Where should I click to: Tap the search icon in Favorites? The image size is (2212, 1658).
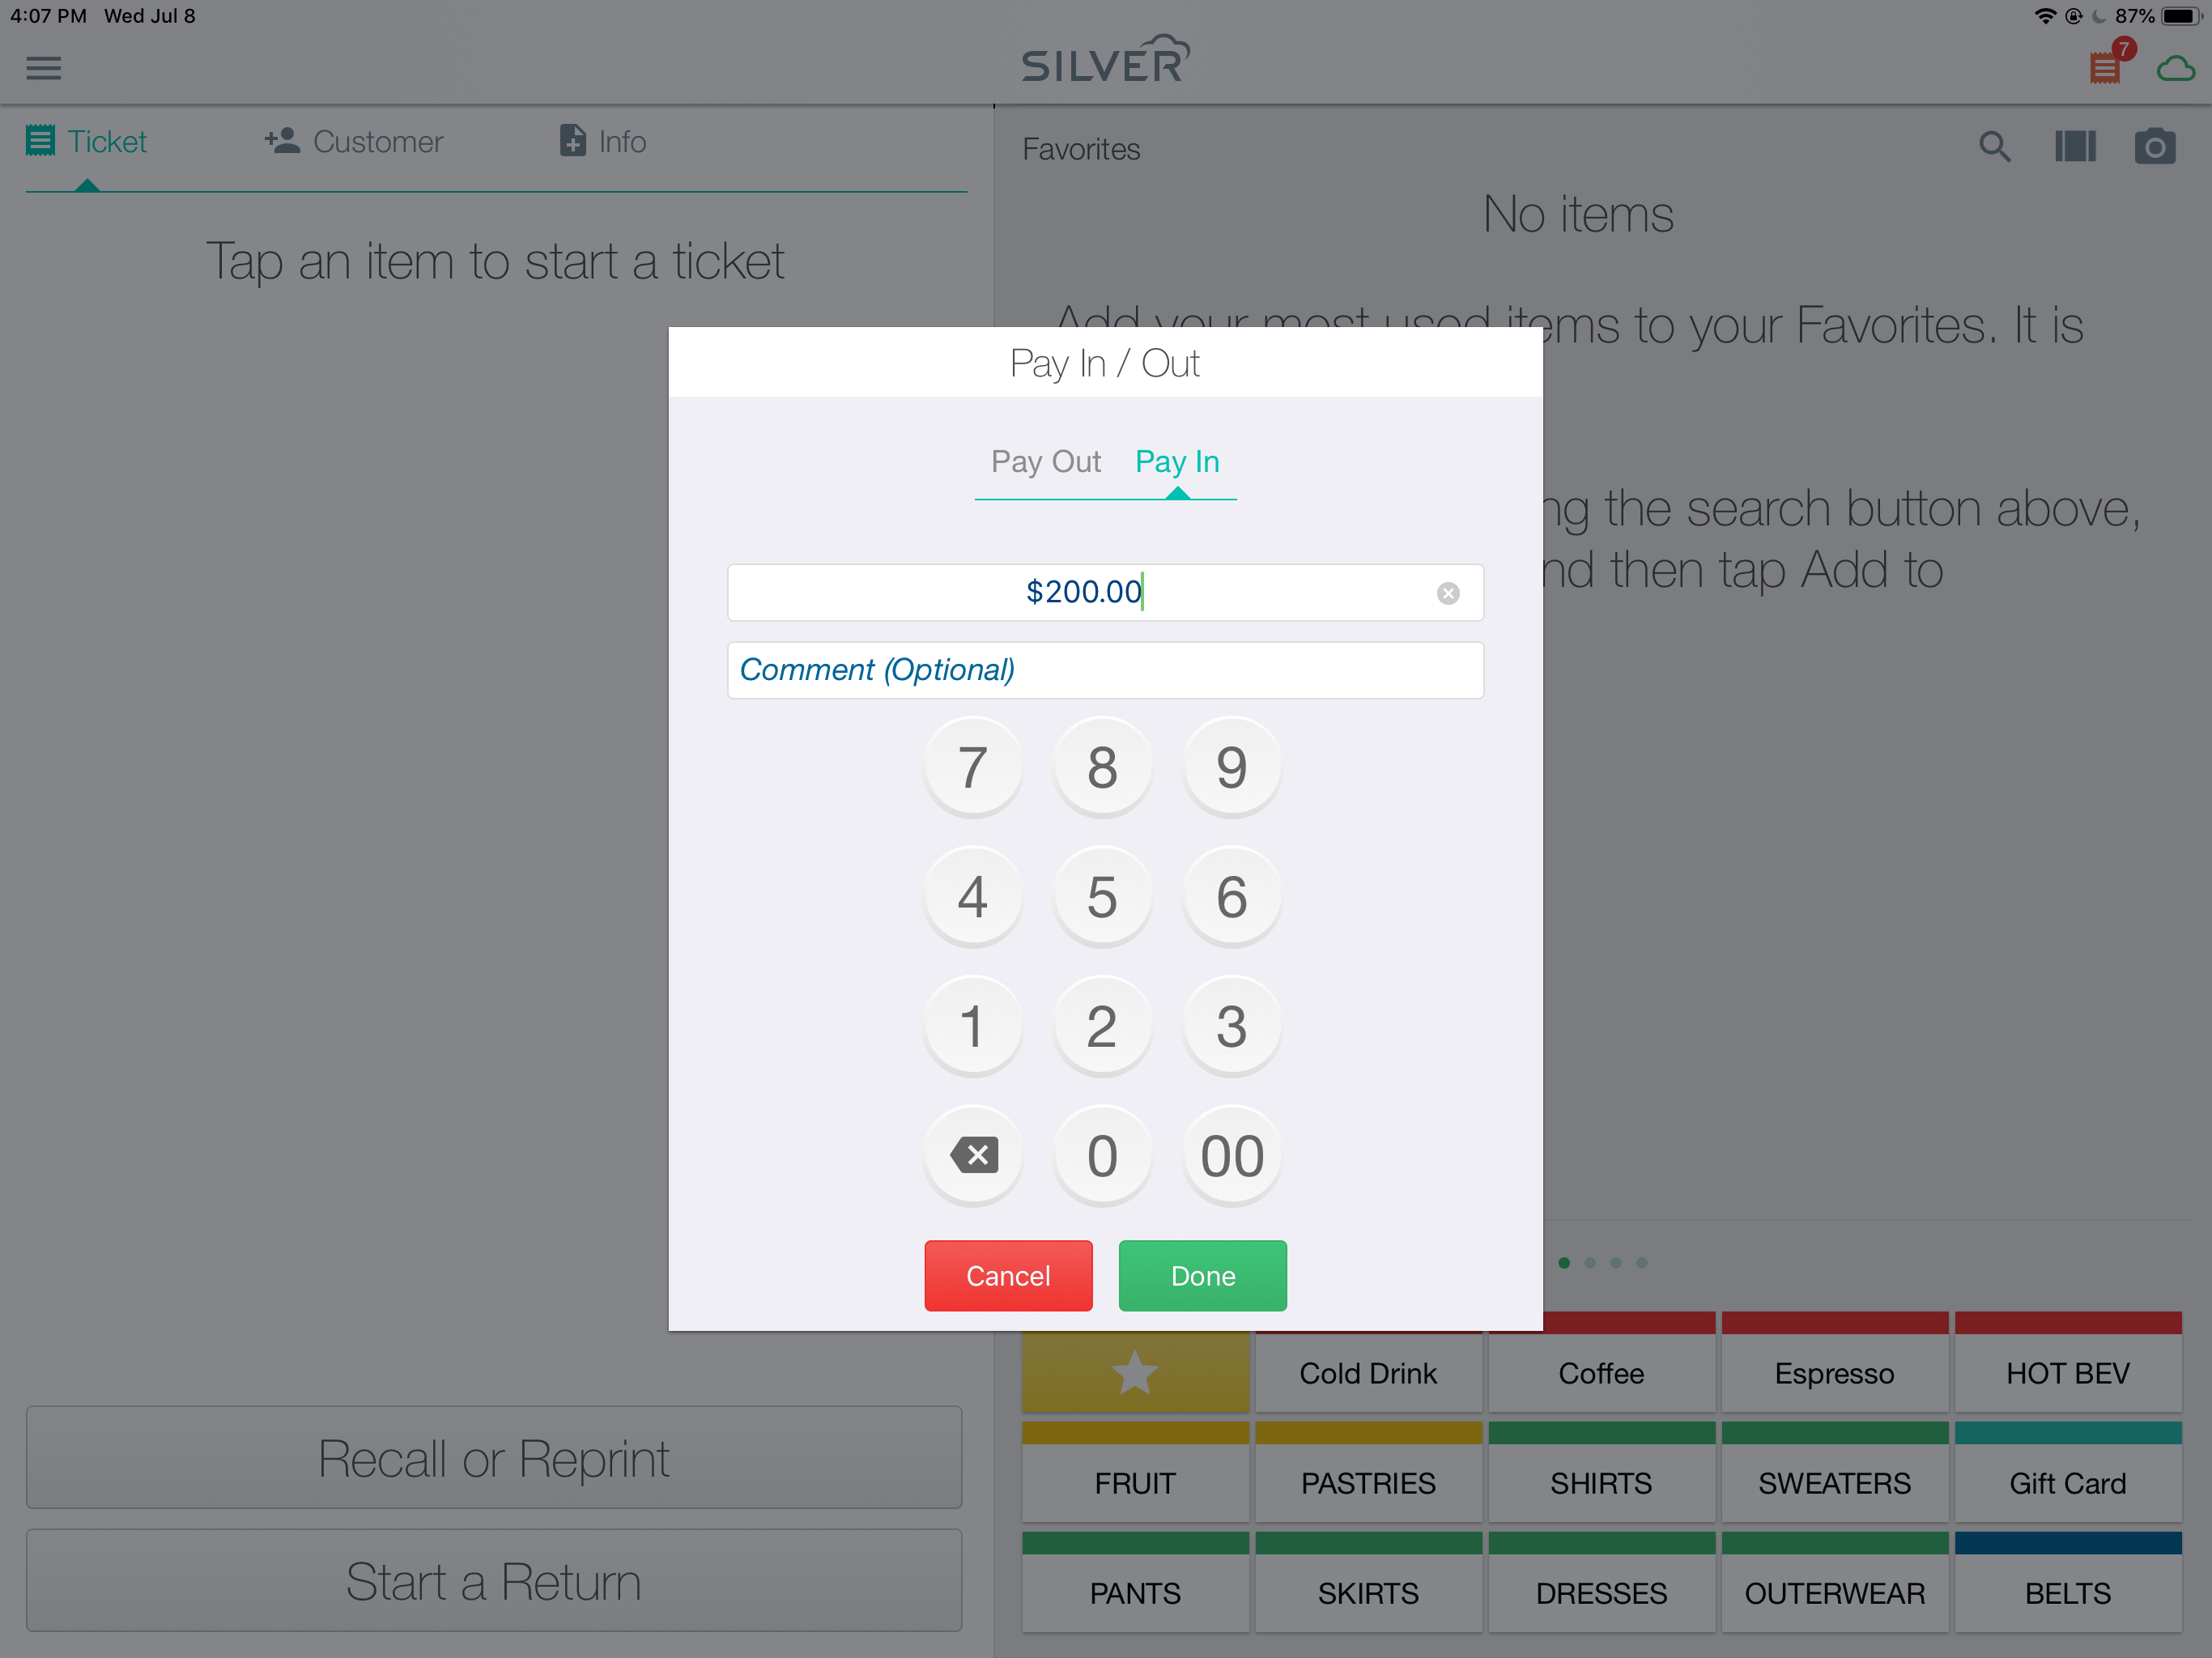[1994, 147]
